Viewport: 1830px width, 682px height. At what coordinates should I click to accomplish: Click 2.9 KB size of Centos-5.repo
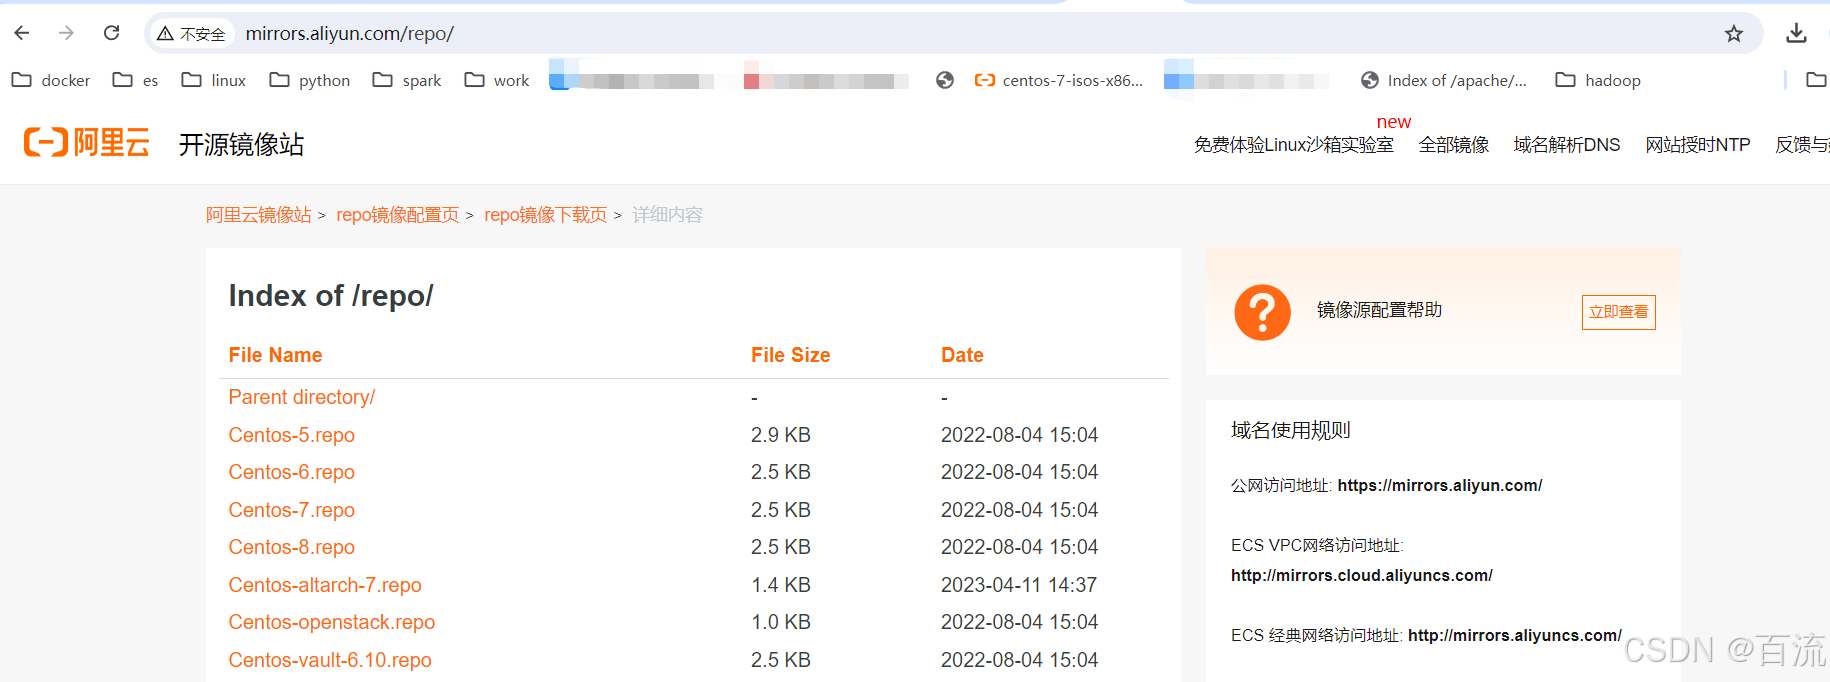(780, 435)
